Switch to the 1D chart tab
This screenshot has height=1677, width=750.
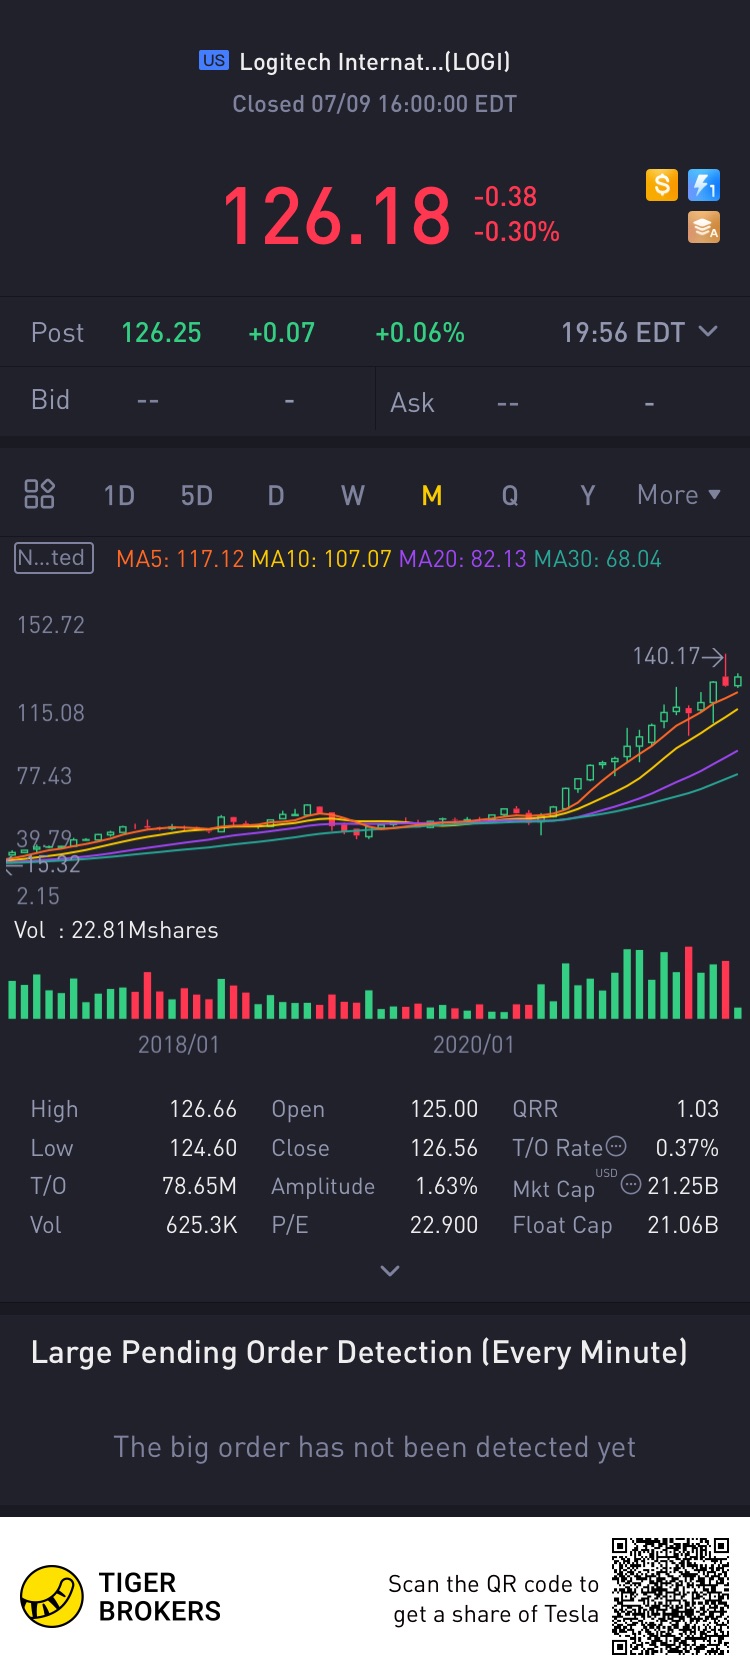point(119,496)
